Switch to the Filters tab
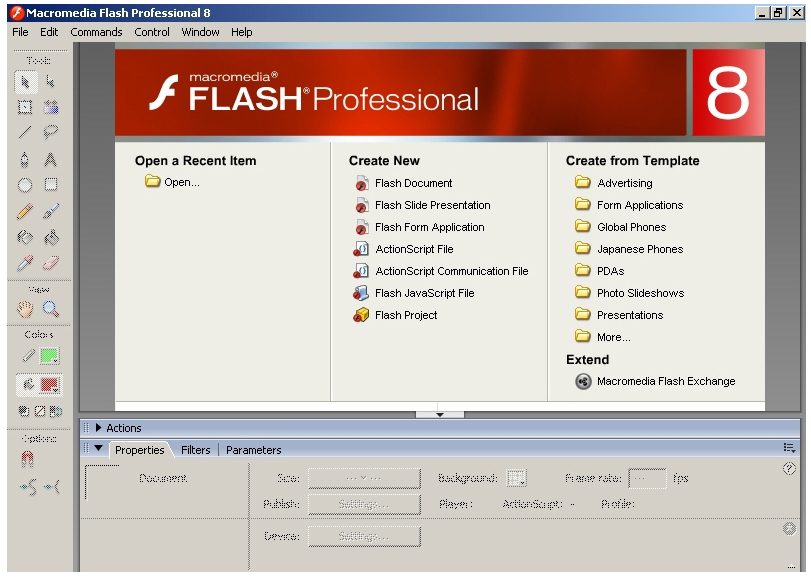Viewport: 811px width, 577px height. (196, 450)
